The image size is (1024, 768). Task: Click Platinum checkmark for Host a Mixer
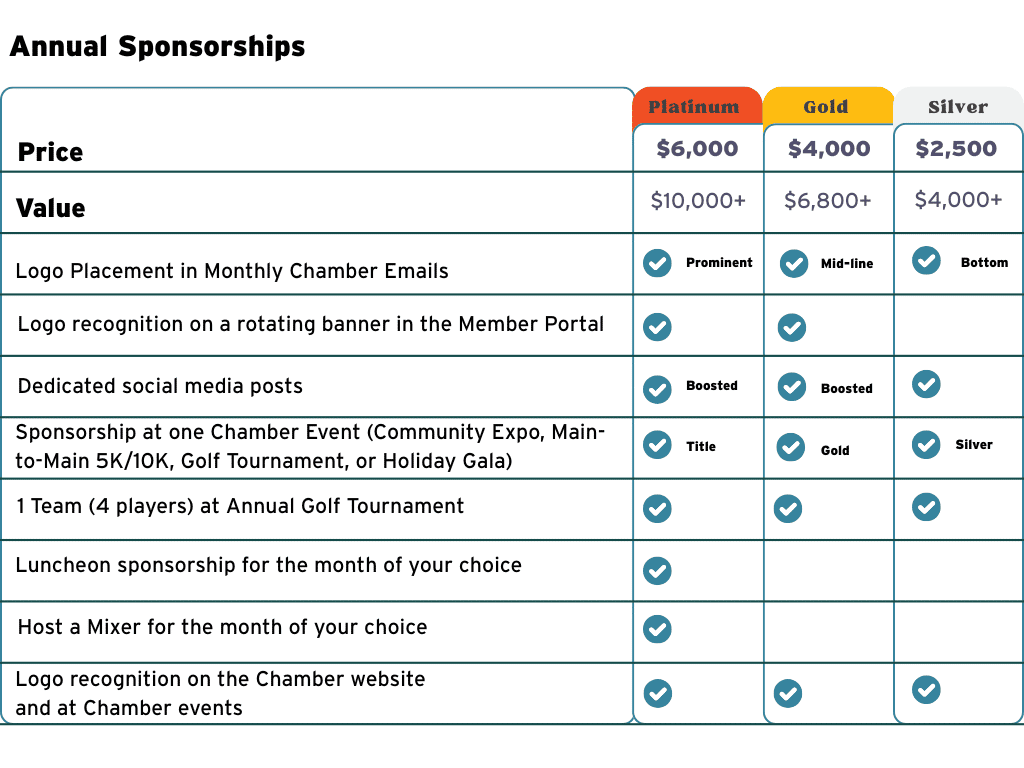[x=657, y=629]
